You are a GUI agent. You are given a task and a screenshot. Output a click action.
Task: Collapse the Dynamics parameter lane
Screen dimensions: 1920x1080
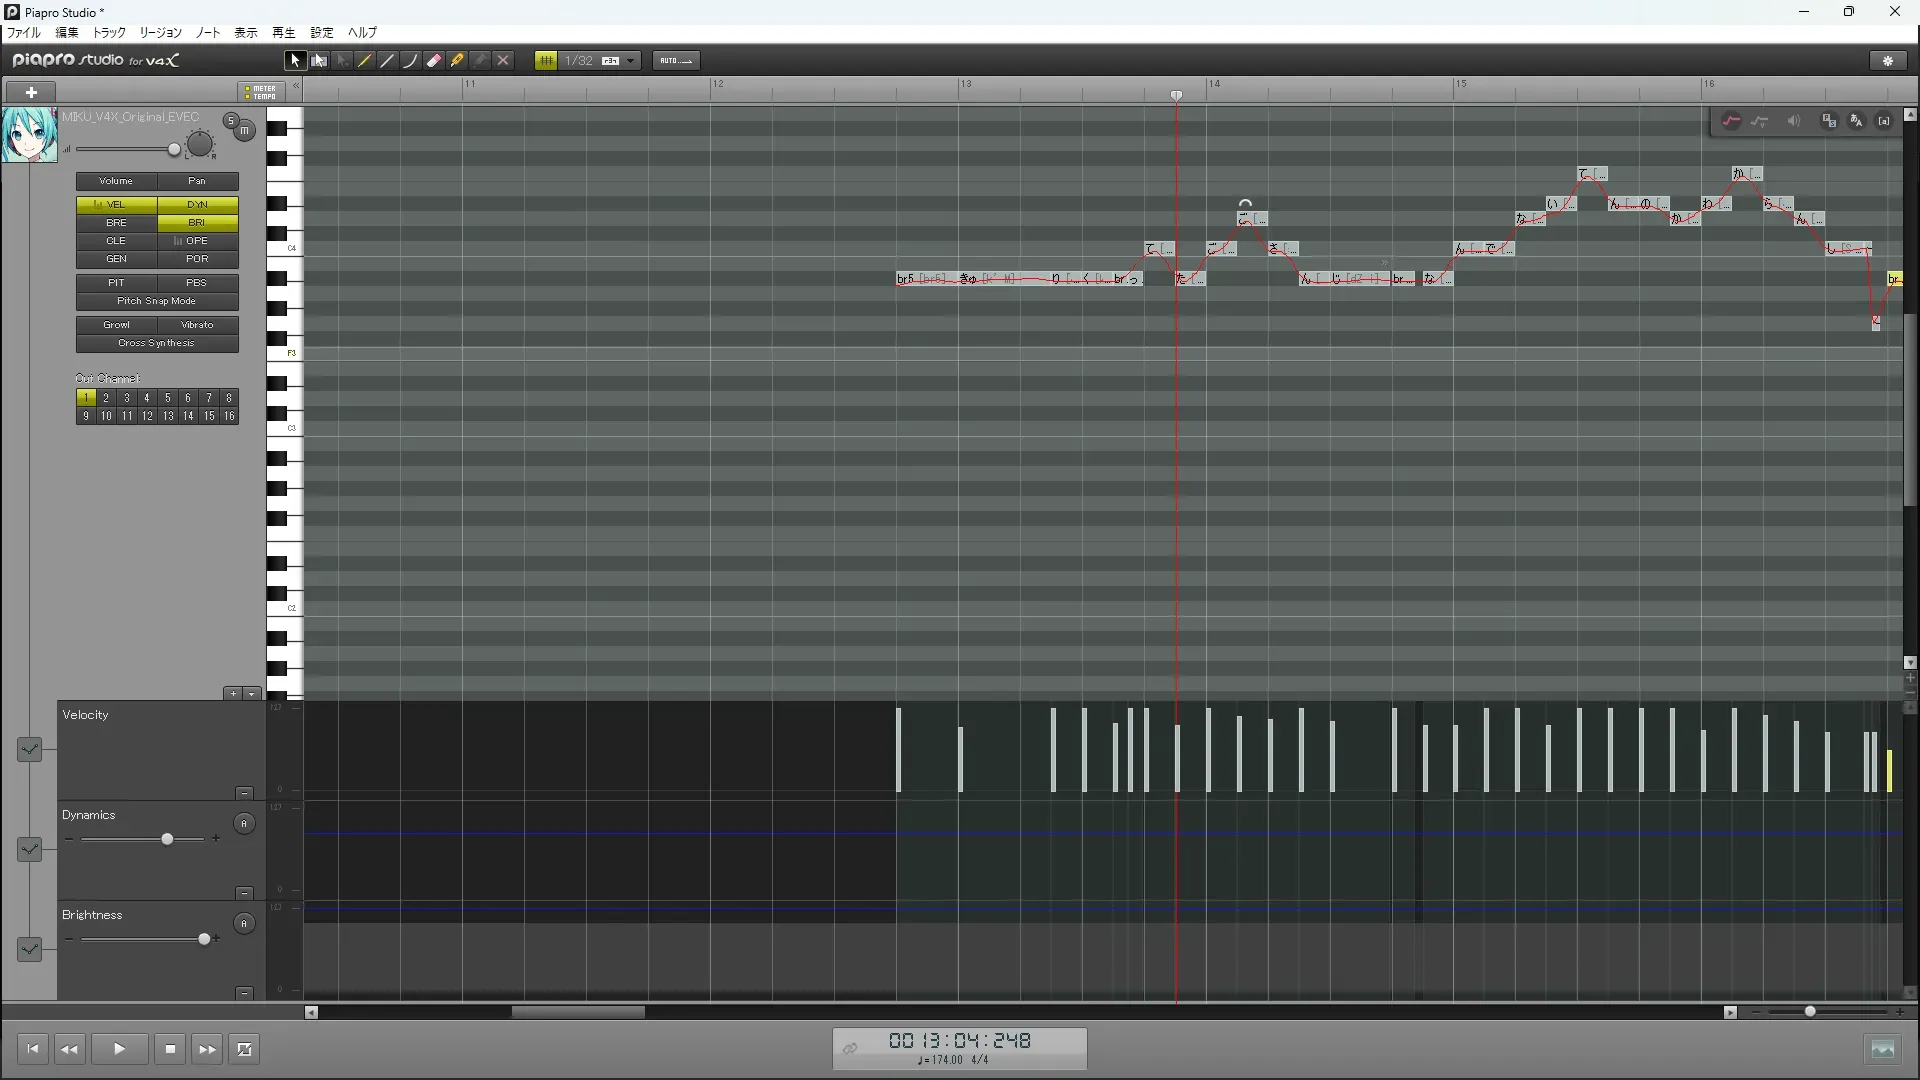click(x=244, y=893)
